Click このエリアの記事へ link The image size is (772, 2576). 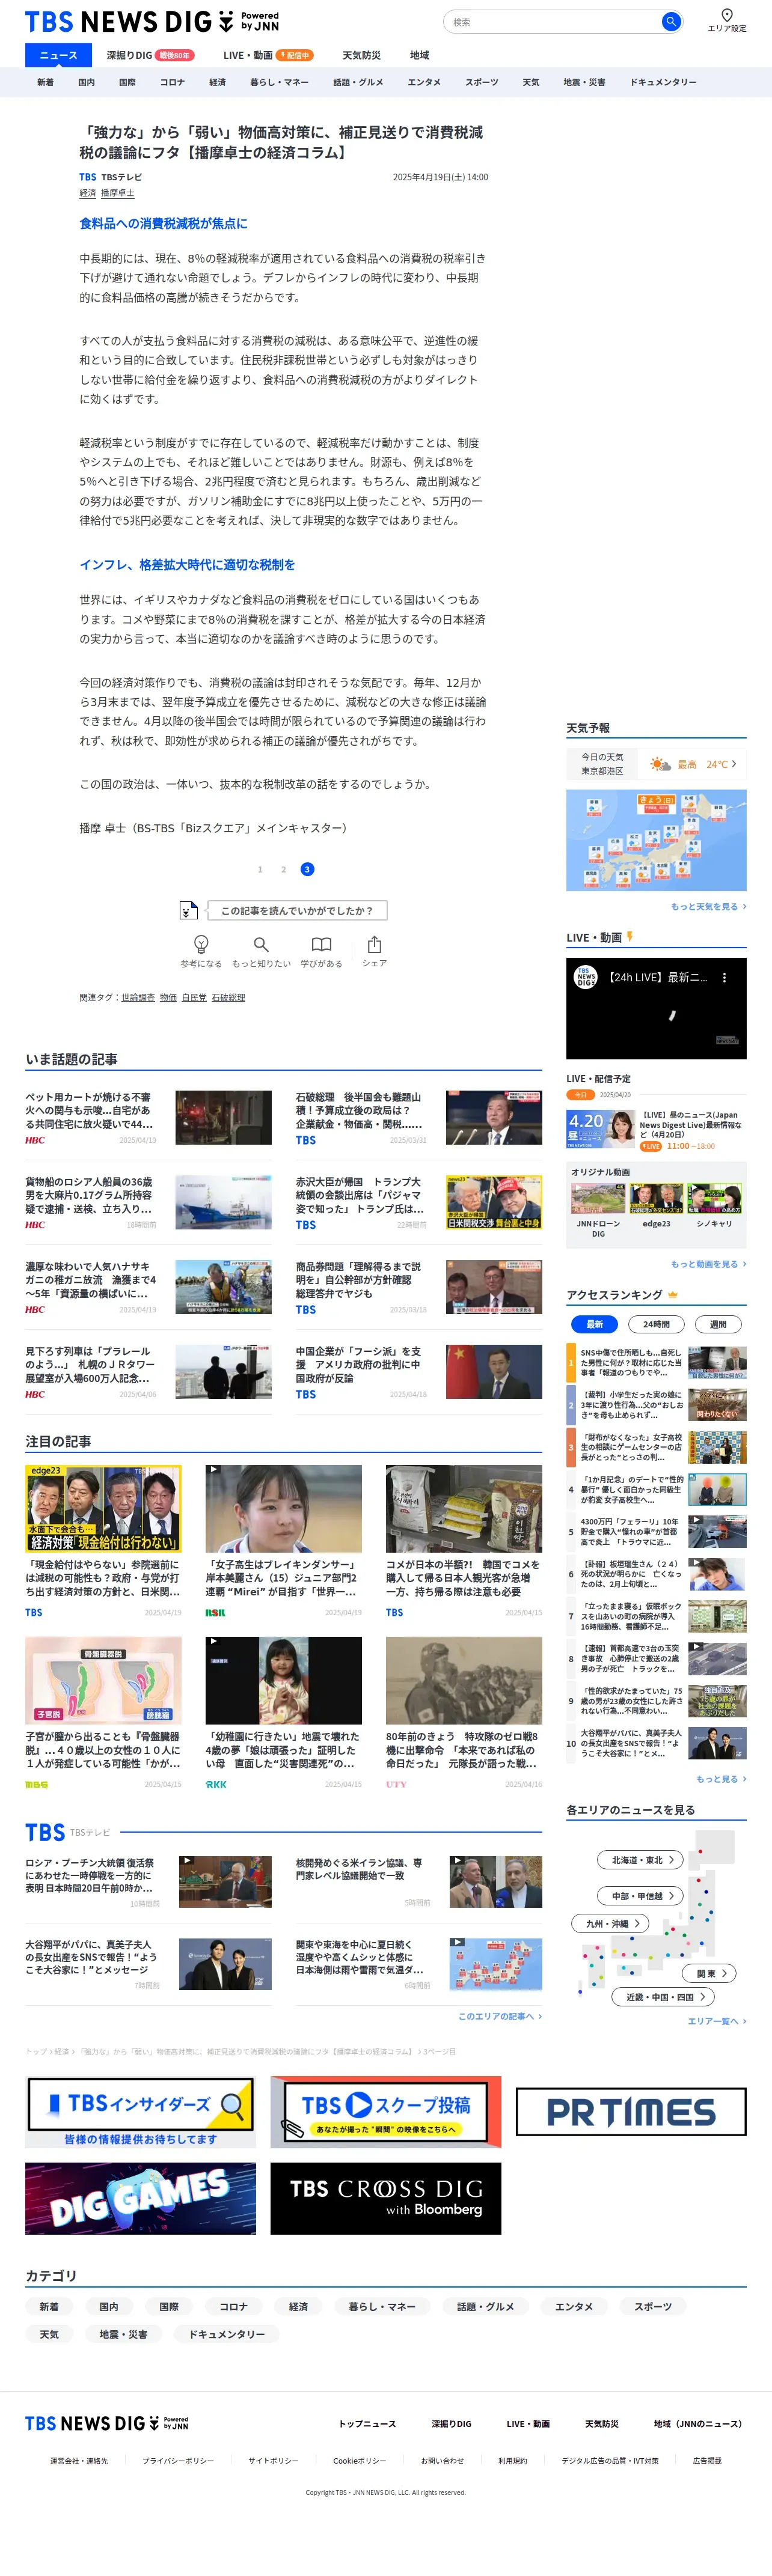tap(500, 2016)
